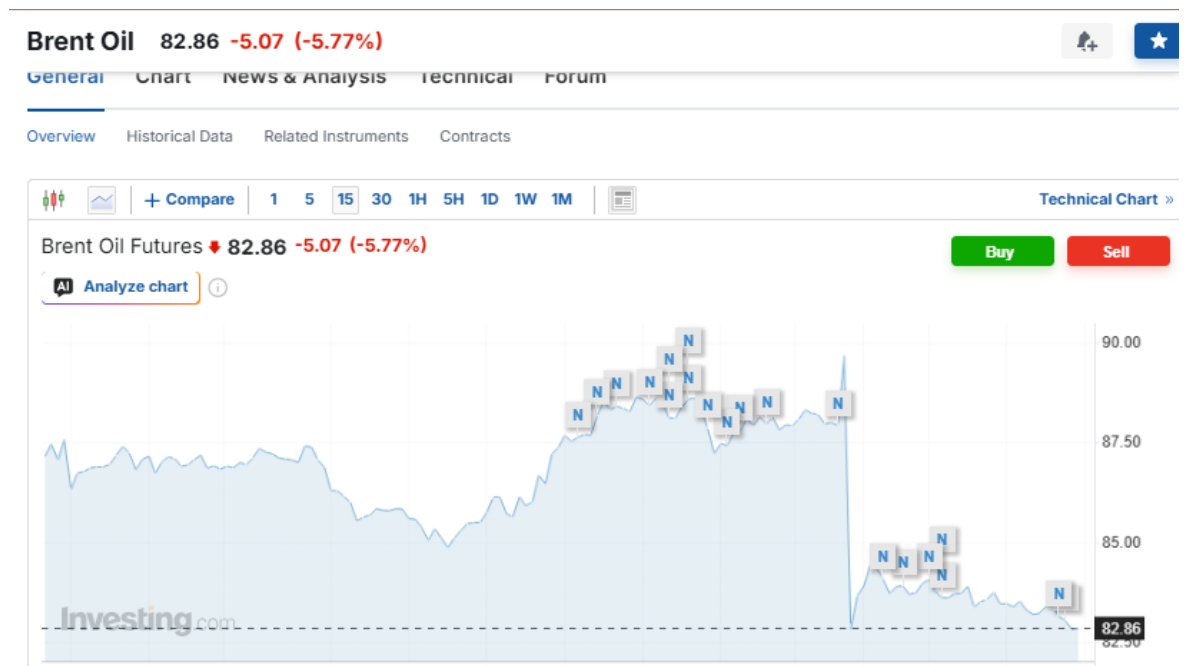This screenshot has height=666, width=1189.
Task: Select the 15 minute interval
Action: tap(345, 199)
